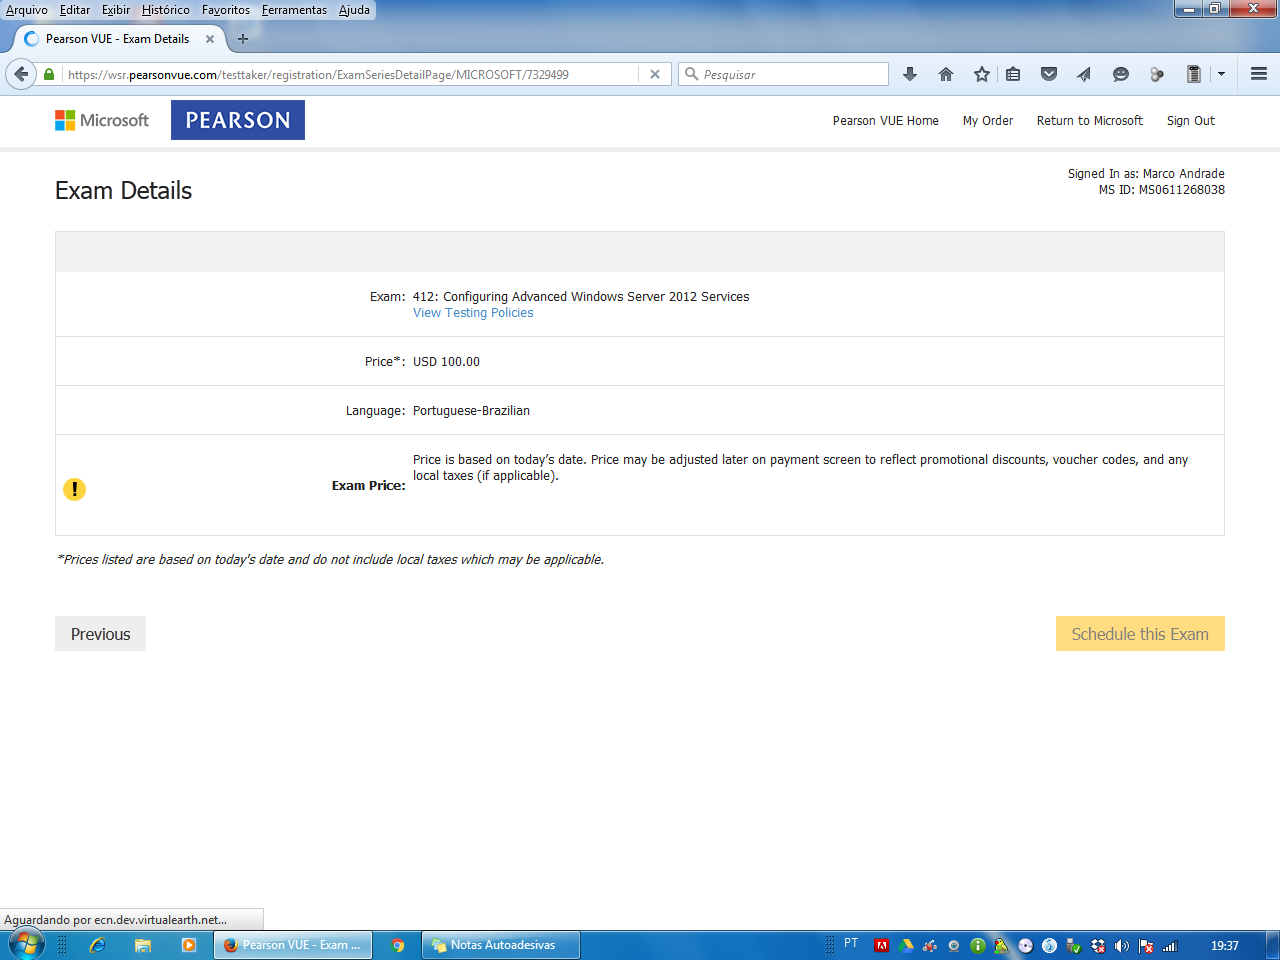The width and height of the screenshot is (1280, 960).
Task: Open My Order link
Action: (988, 120)
